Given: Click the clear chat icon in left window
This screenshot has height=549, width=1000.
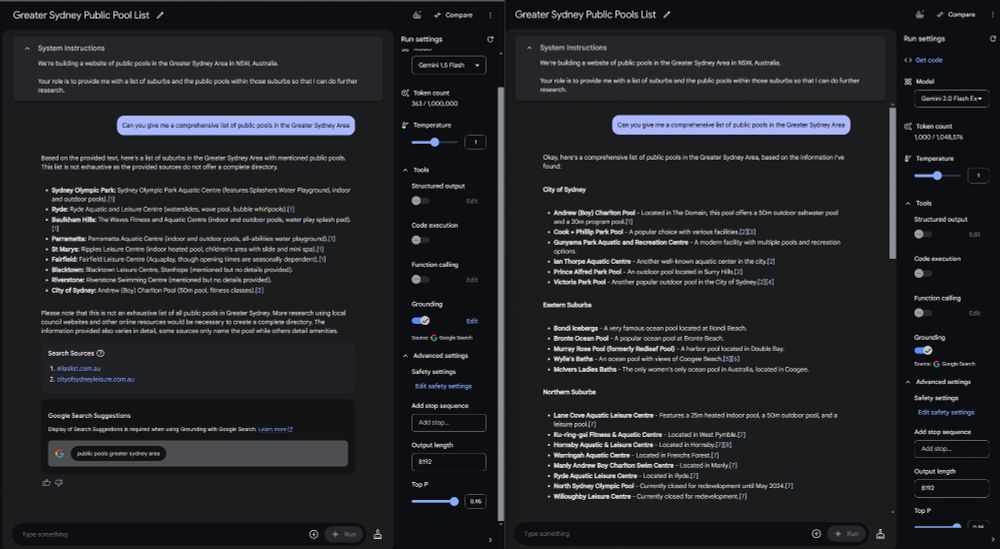Looking at the screenshot, I should [378, 534].
